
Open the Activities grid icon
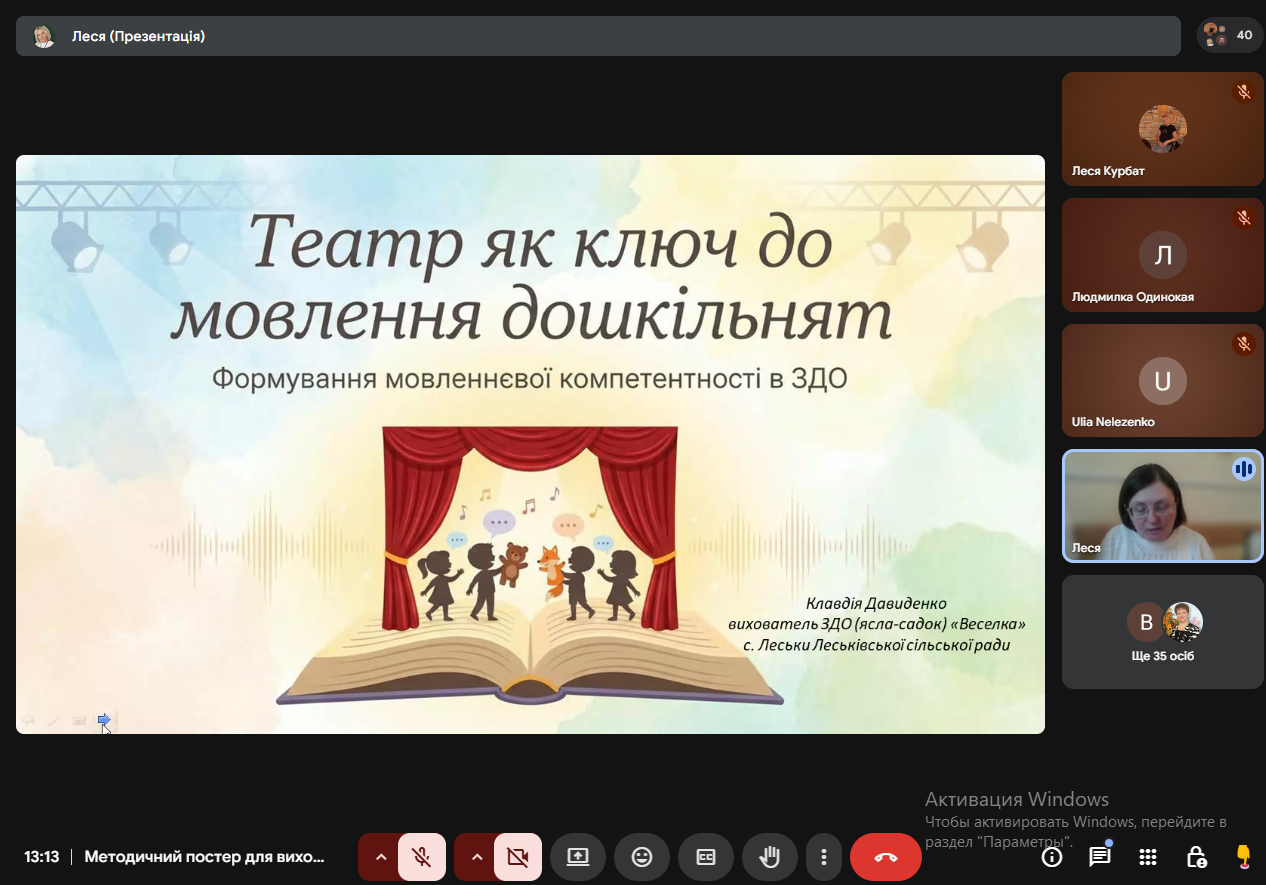pos(1148,857)
